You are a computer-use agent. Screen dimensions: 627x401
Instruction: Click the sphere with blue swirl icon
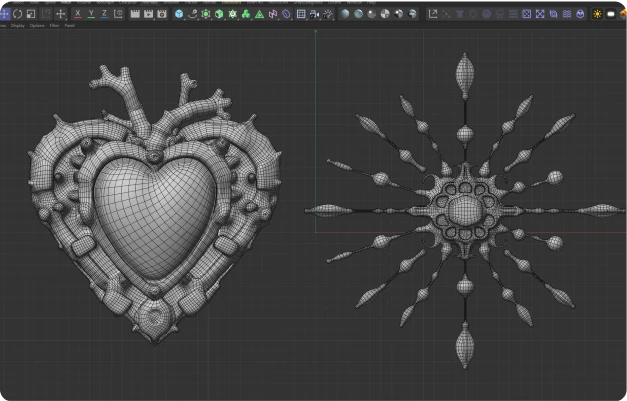point(412,14)
